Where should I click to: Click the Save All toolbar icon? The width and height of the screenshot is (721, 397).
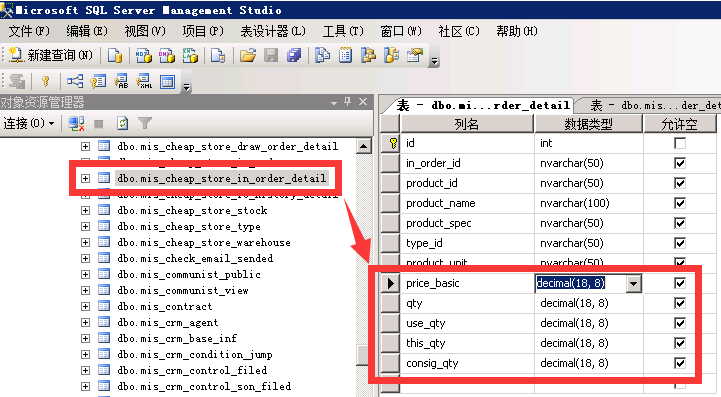pyautogui.click(x=294, y=56)
